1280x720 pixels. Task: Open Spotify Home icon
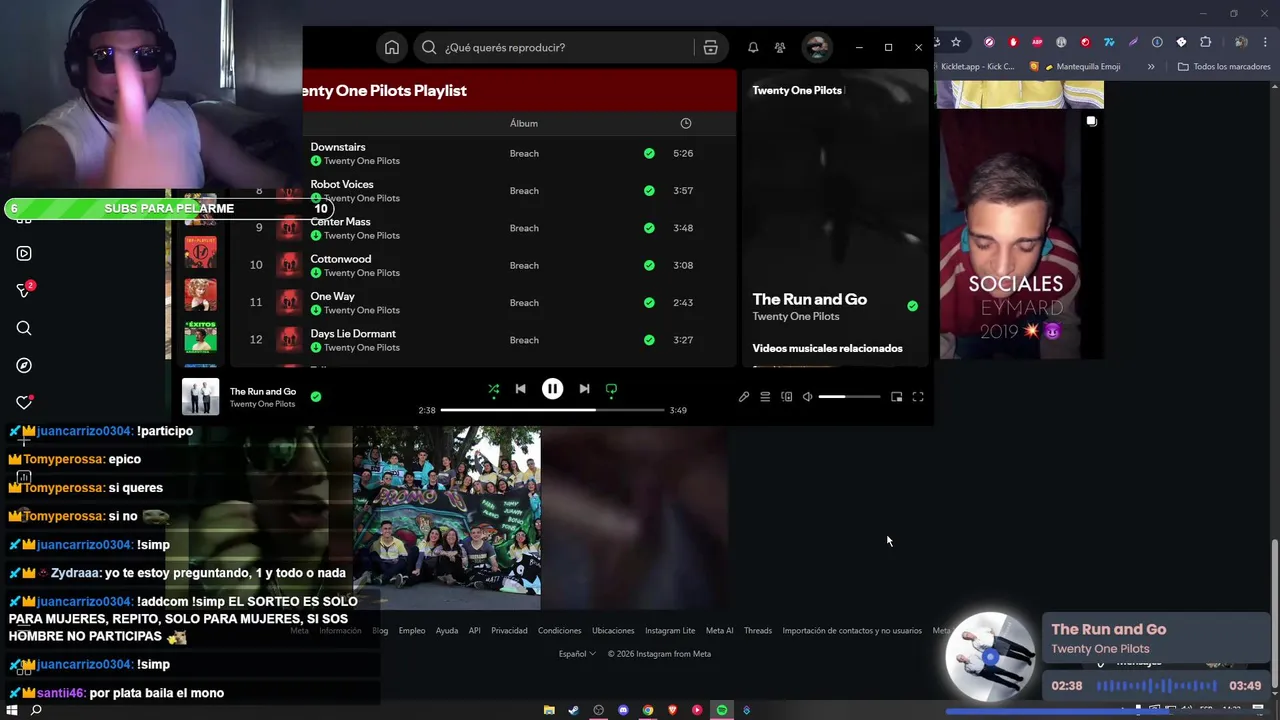[392, 47]
